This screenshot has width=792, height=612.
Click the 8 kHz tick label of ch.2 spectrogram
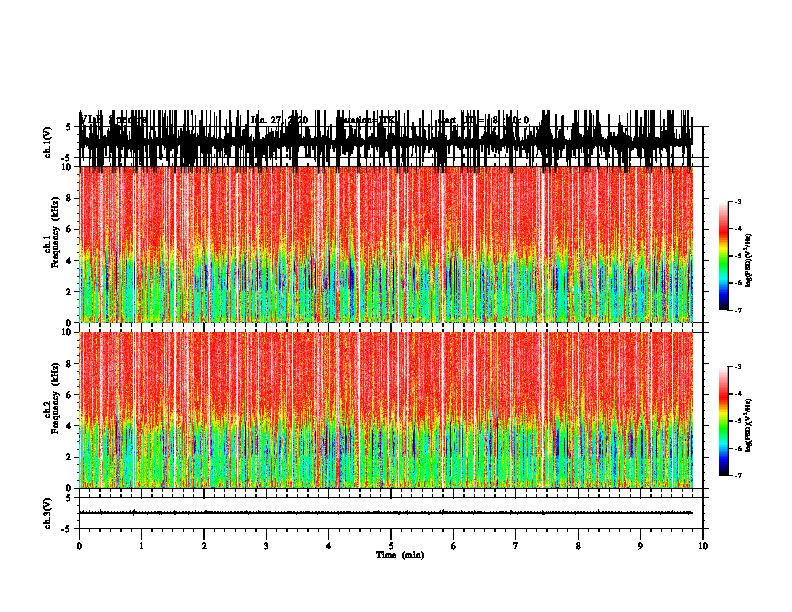[69, 364]
